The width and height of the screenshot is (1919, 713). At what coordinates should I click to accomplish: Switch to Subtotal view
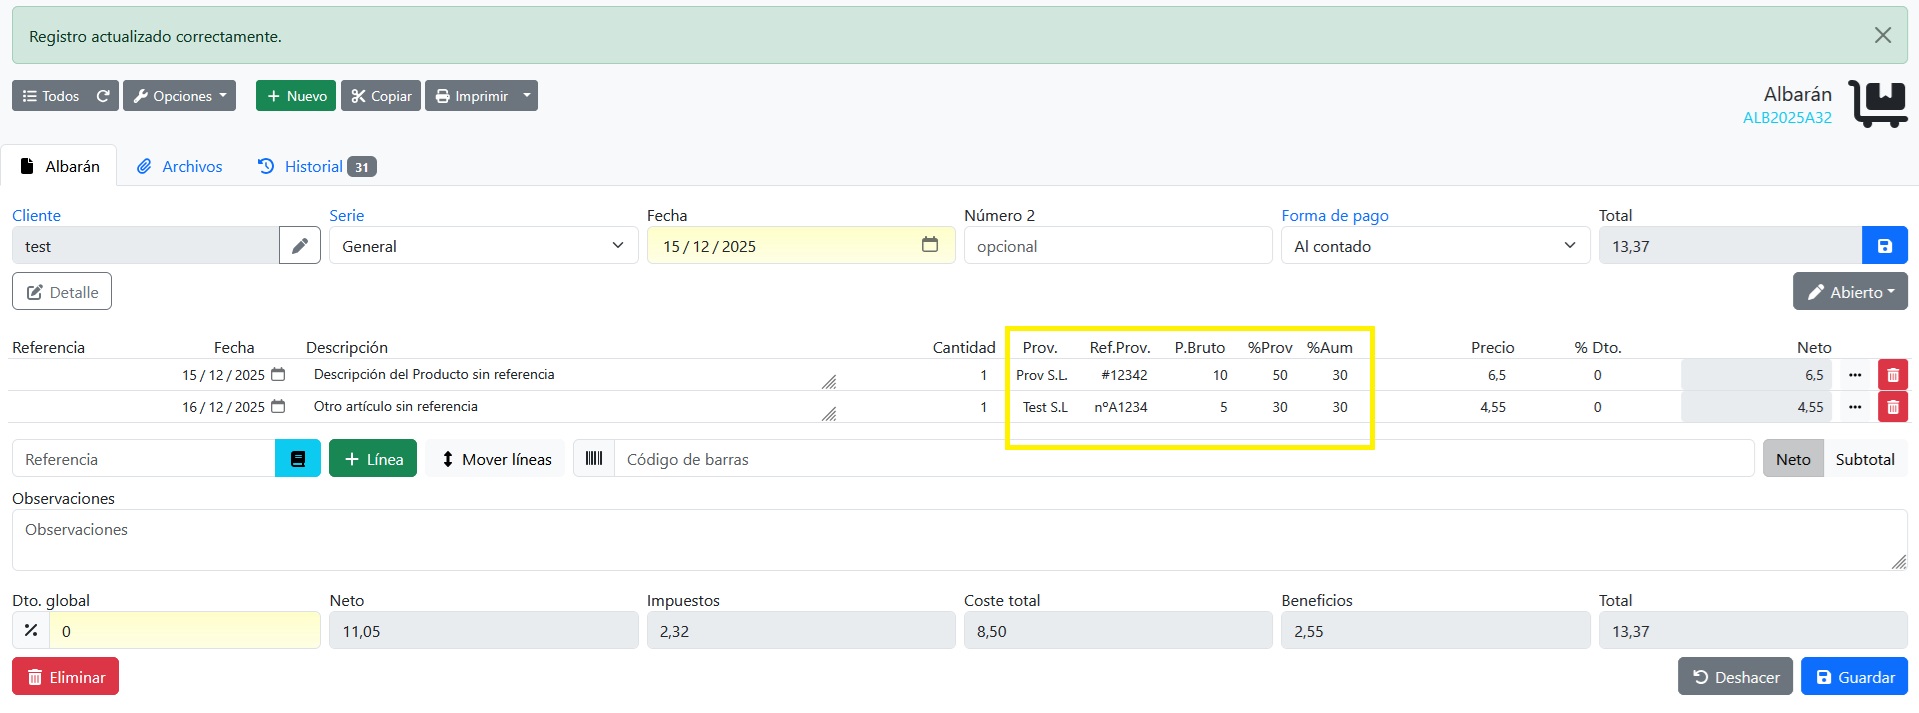pyautogui.click(x=1864, y=459)
